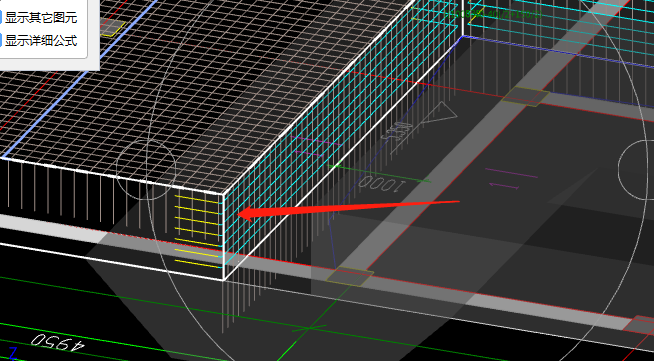Click the green cross marker near bottom
This screenshot has height=361, width=654.
[x=309, y=328]
